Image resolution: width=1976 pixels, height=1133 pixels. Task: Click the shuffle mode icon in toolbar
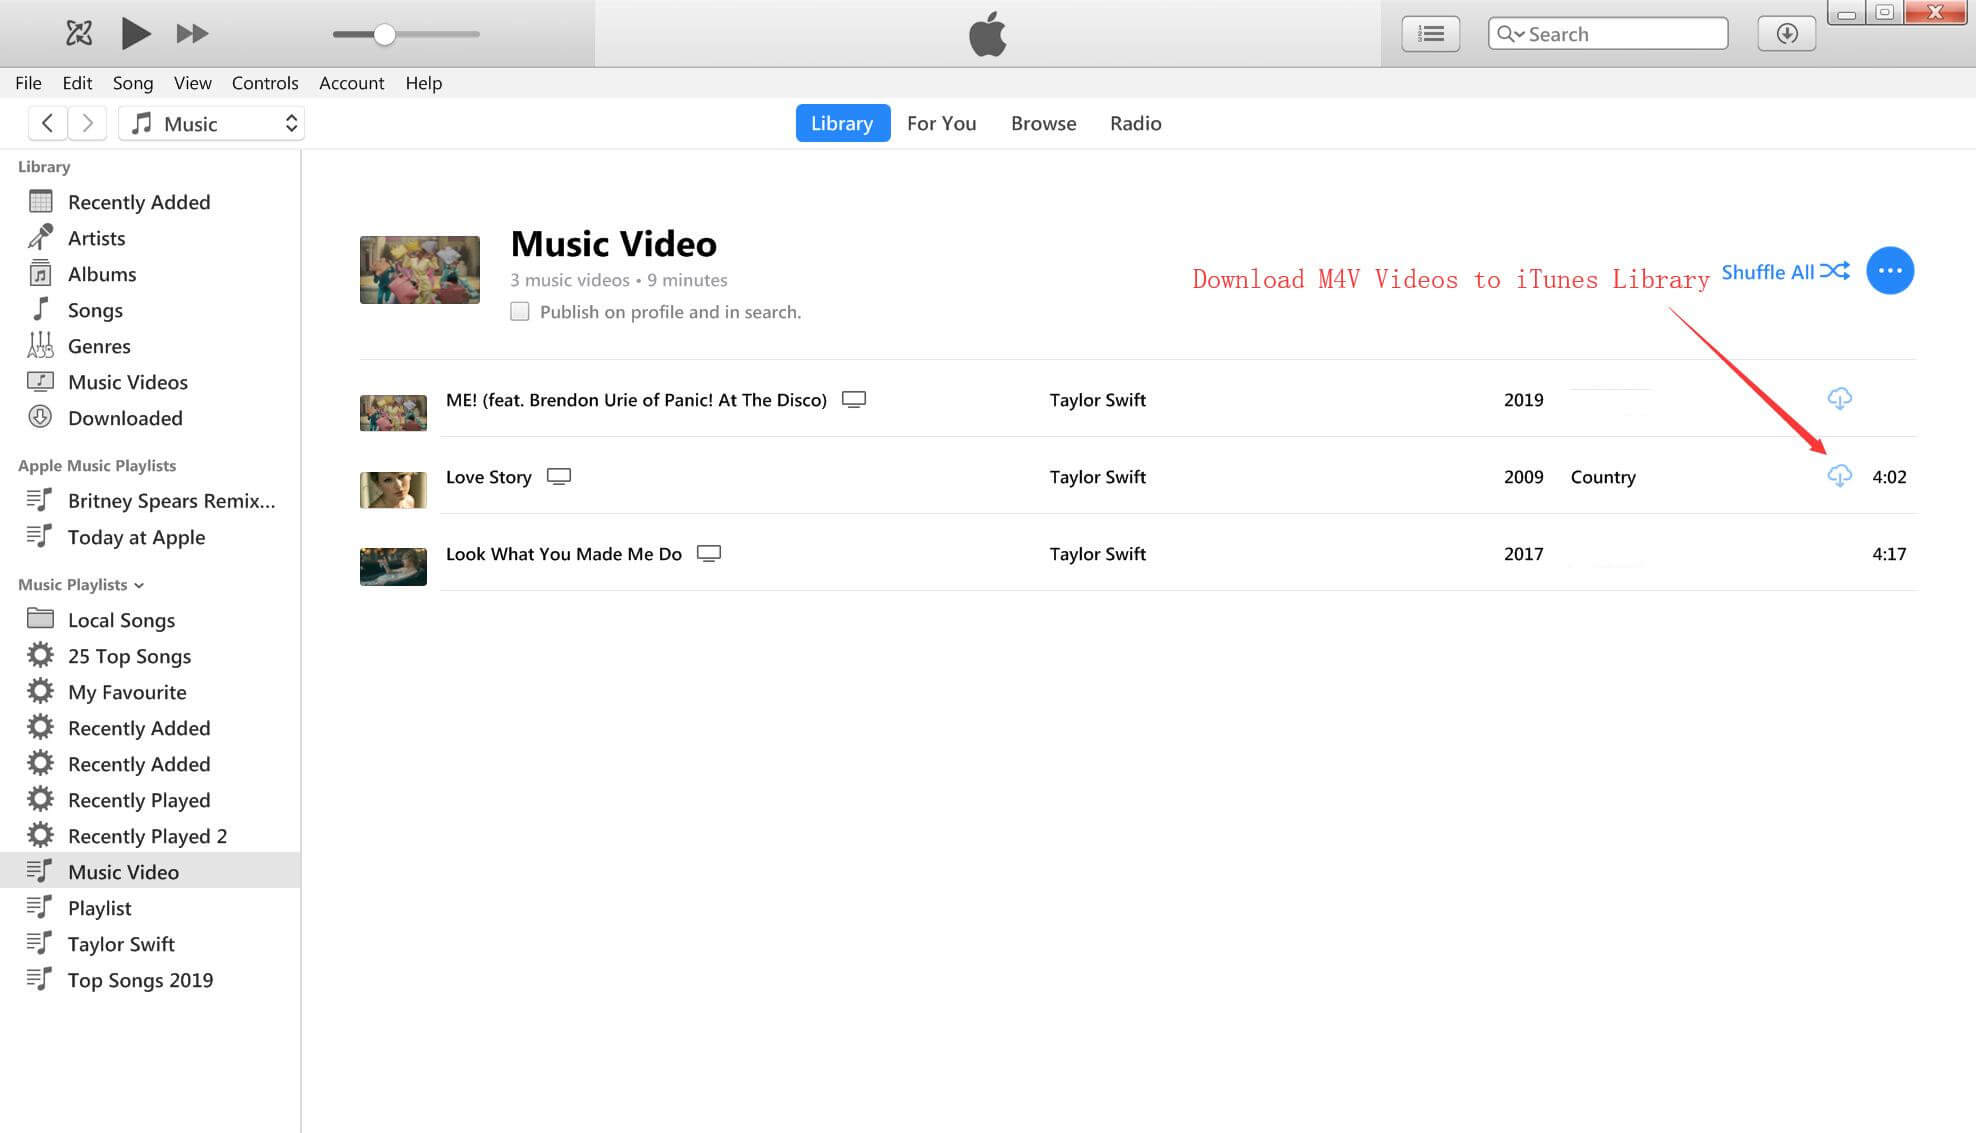coord(76,34)
